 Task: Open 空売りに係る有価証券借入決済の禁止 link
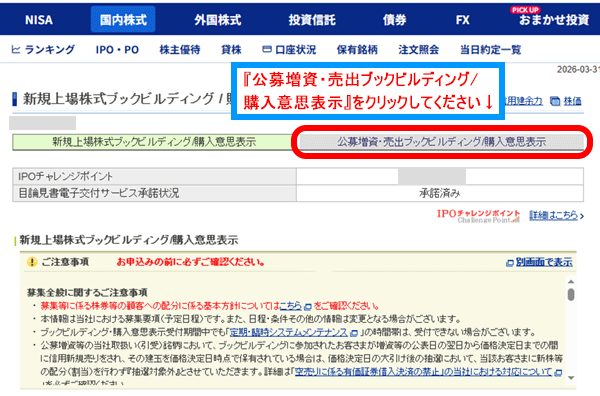point(423,372)
